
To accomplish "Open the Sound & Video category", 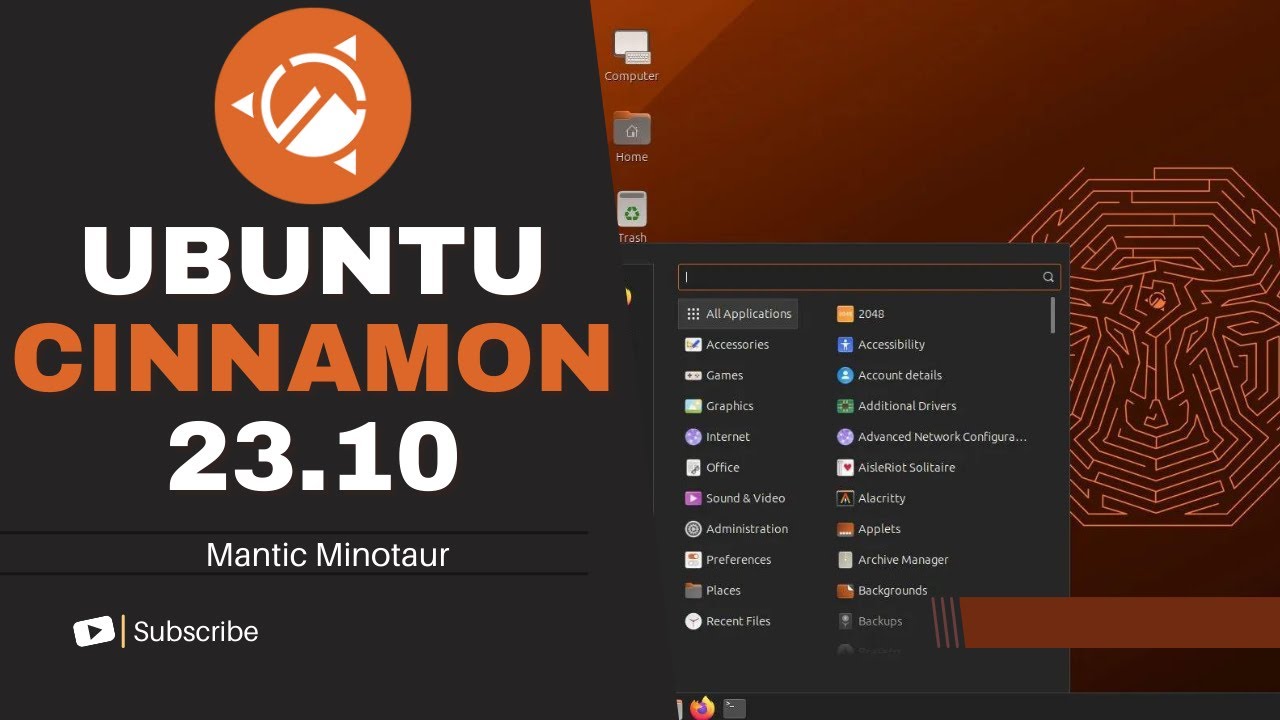I will point(738,498).
